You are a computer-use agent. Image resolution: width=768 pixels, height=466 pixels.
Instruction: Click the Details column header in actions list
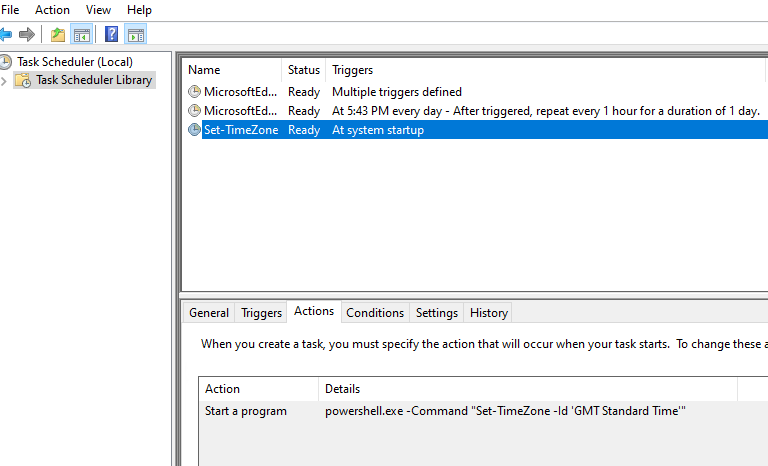(528, 389)
